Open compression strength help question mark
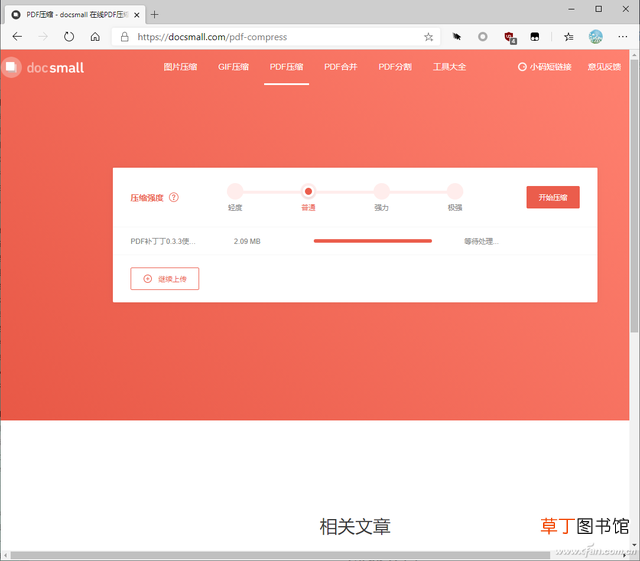Screen dimensions: 640x561 tap(174, 197)
